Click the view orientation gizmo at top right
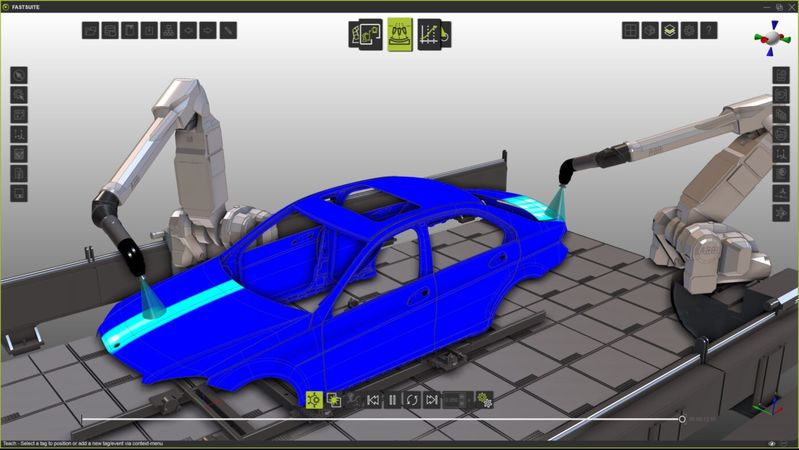Image resolution: width=799 pixels, height=450 pixels. (771, 37)
